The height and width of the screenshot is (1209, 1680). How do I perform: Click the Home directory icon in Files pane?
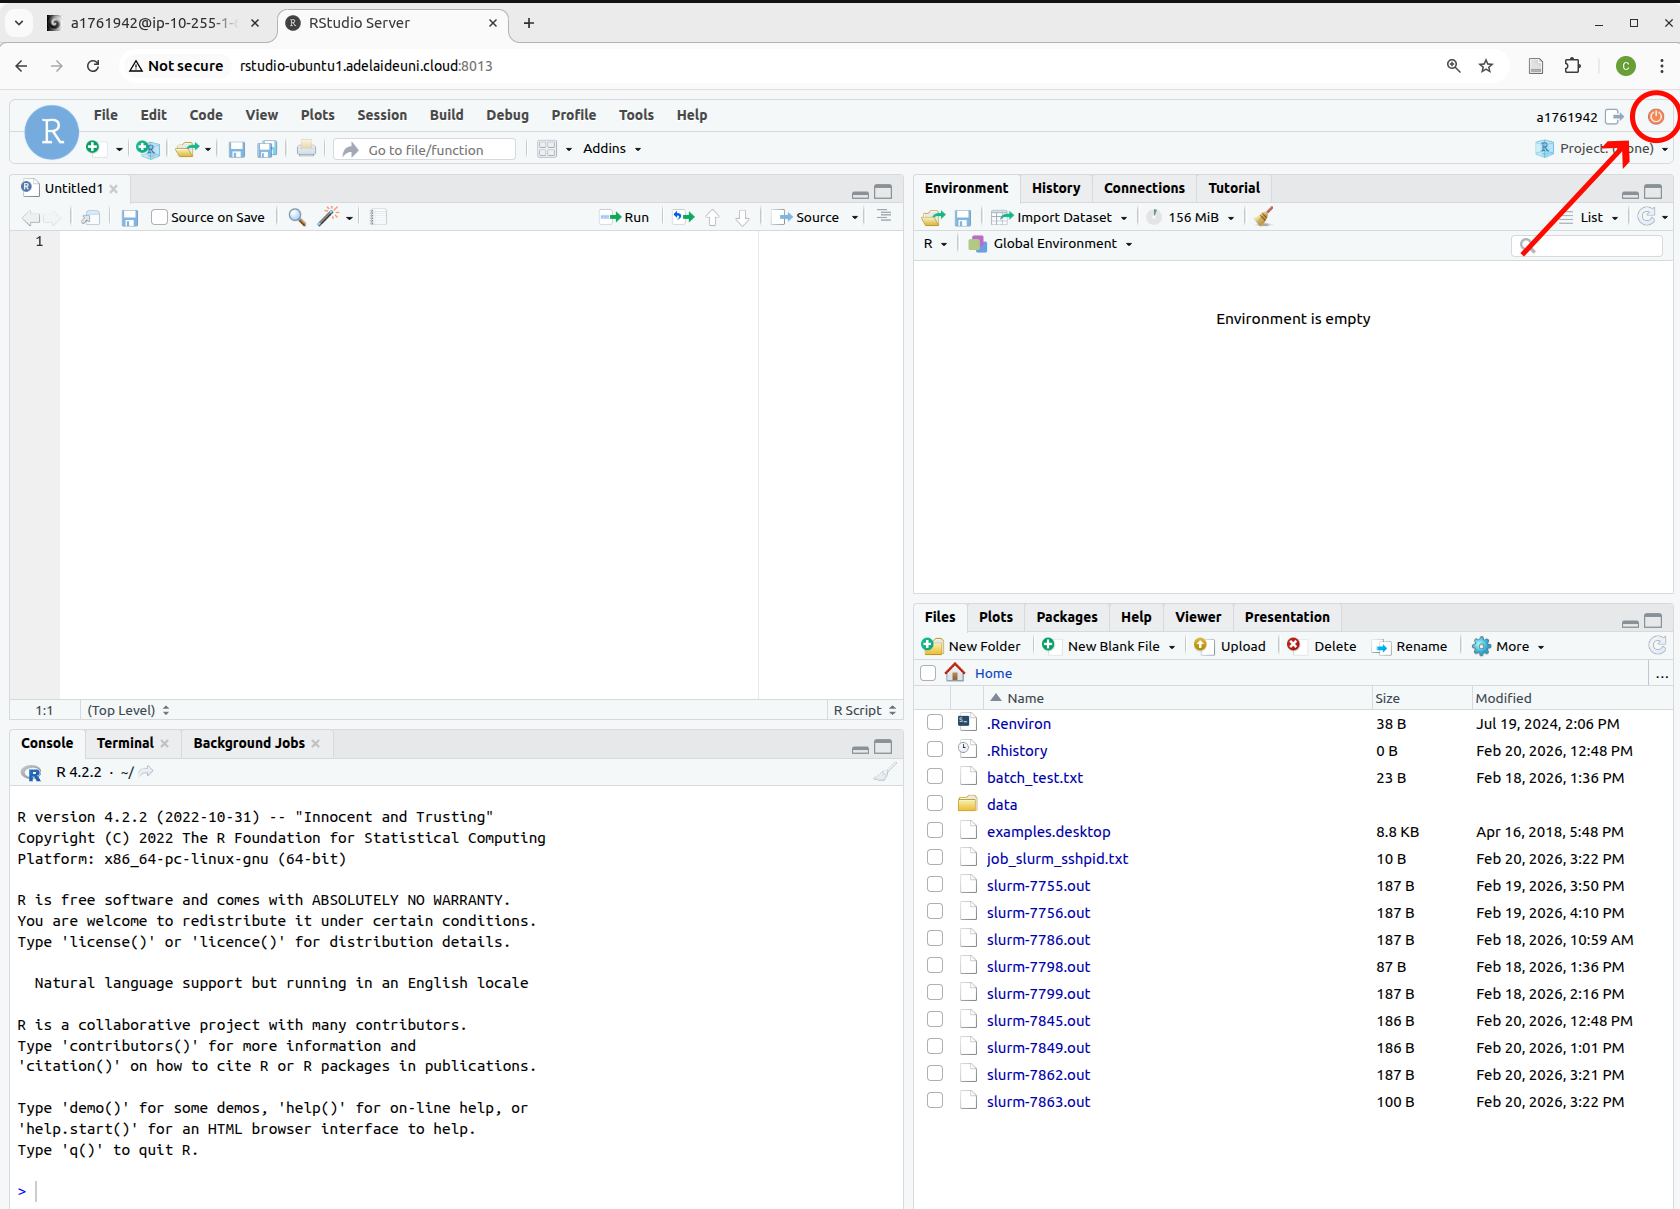tap(956, 673)
